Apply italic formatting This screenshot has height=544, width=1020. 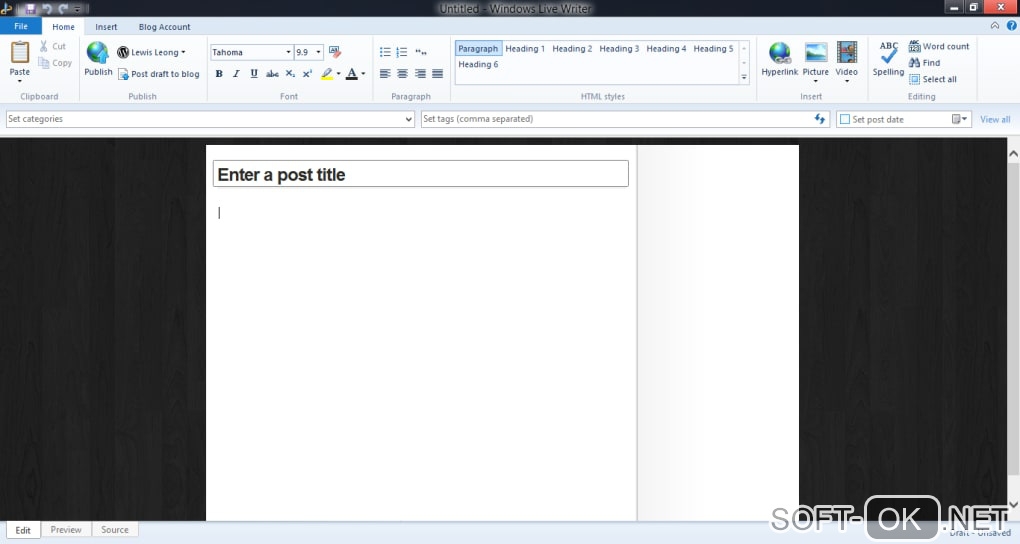click(236, 74)
